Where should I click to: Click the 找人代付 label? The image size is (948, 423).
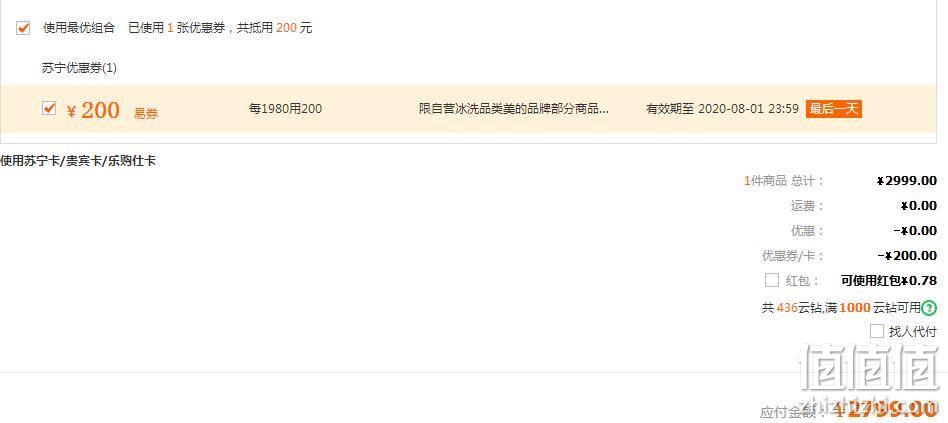912,331
